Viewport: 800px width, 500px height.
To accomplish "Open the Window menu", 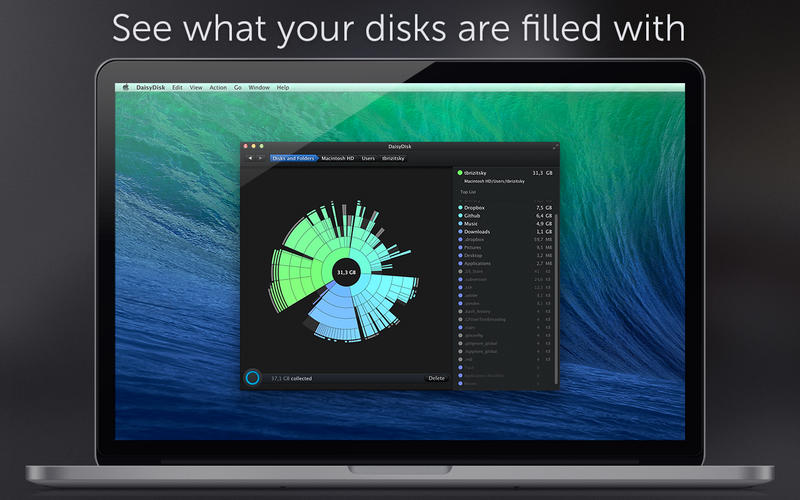I will tap(259, 88).
